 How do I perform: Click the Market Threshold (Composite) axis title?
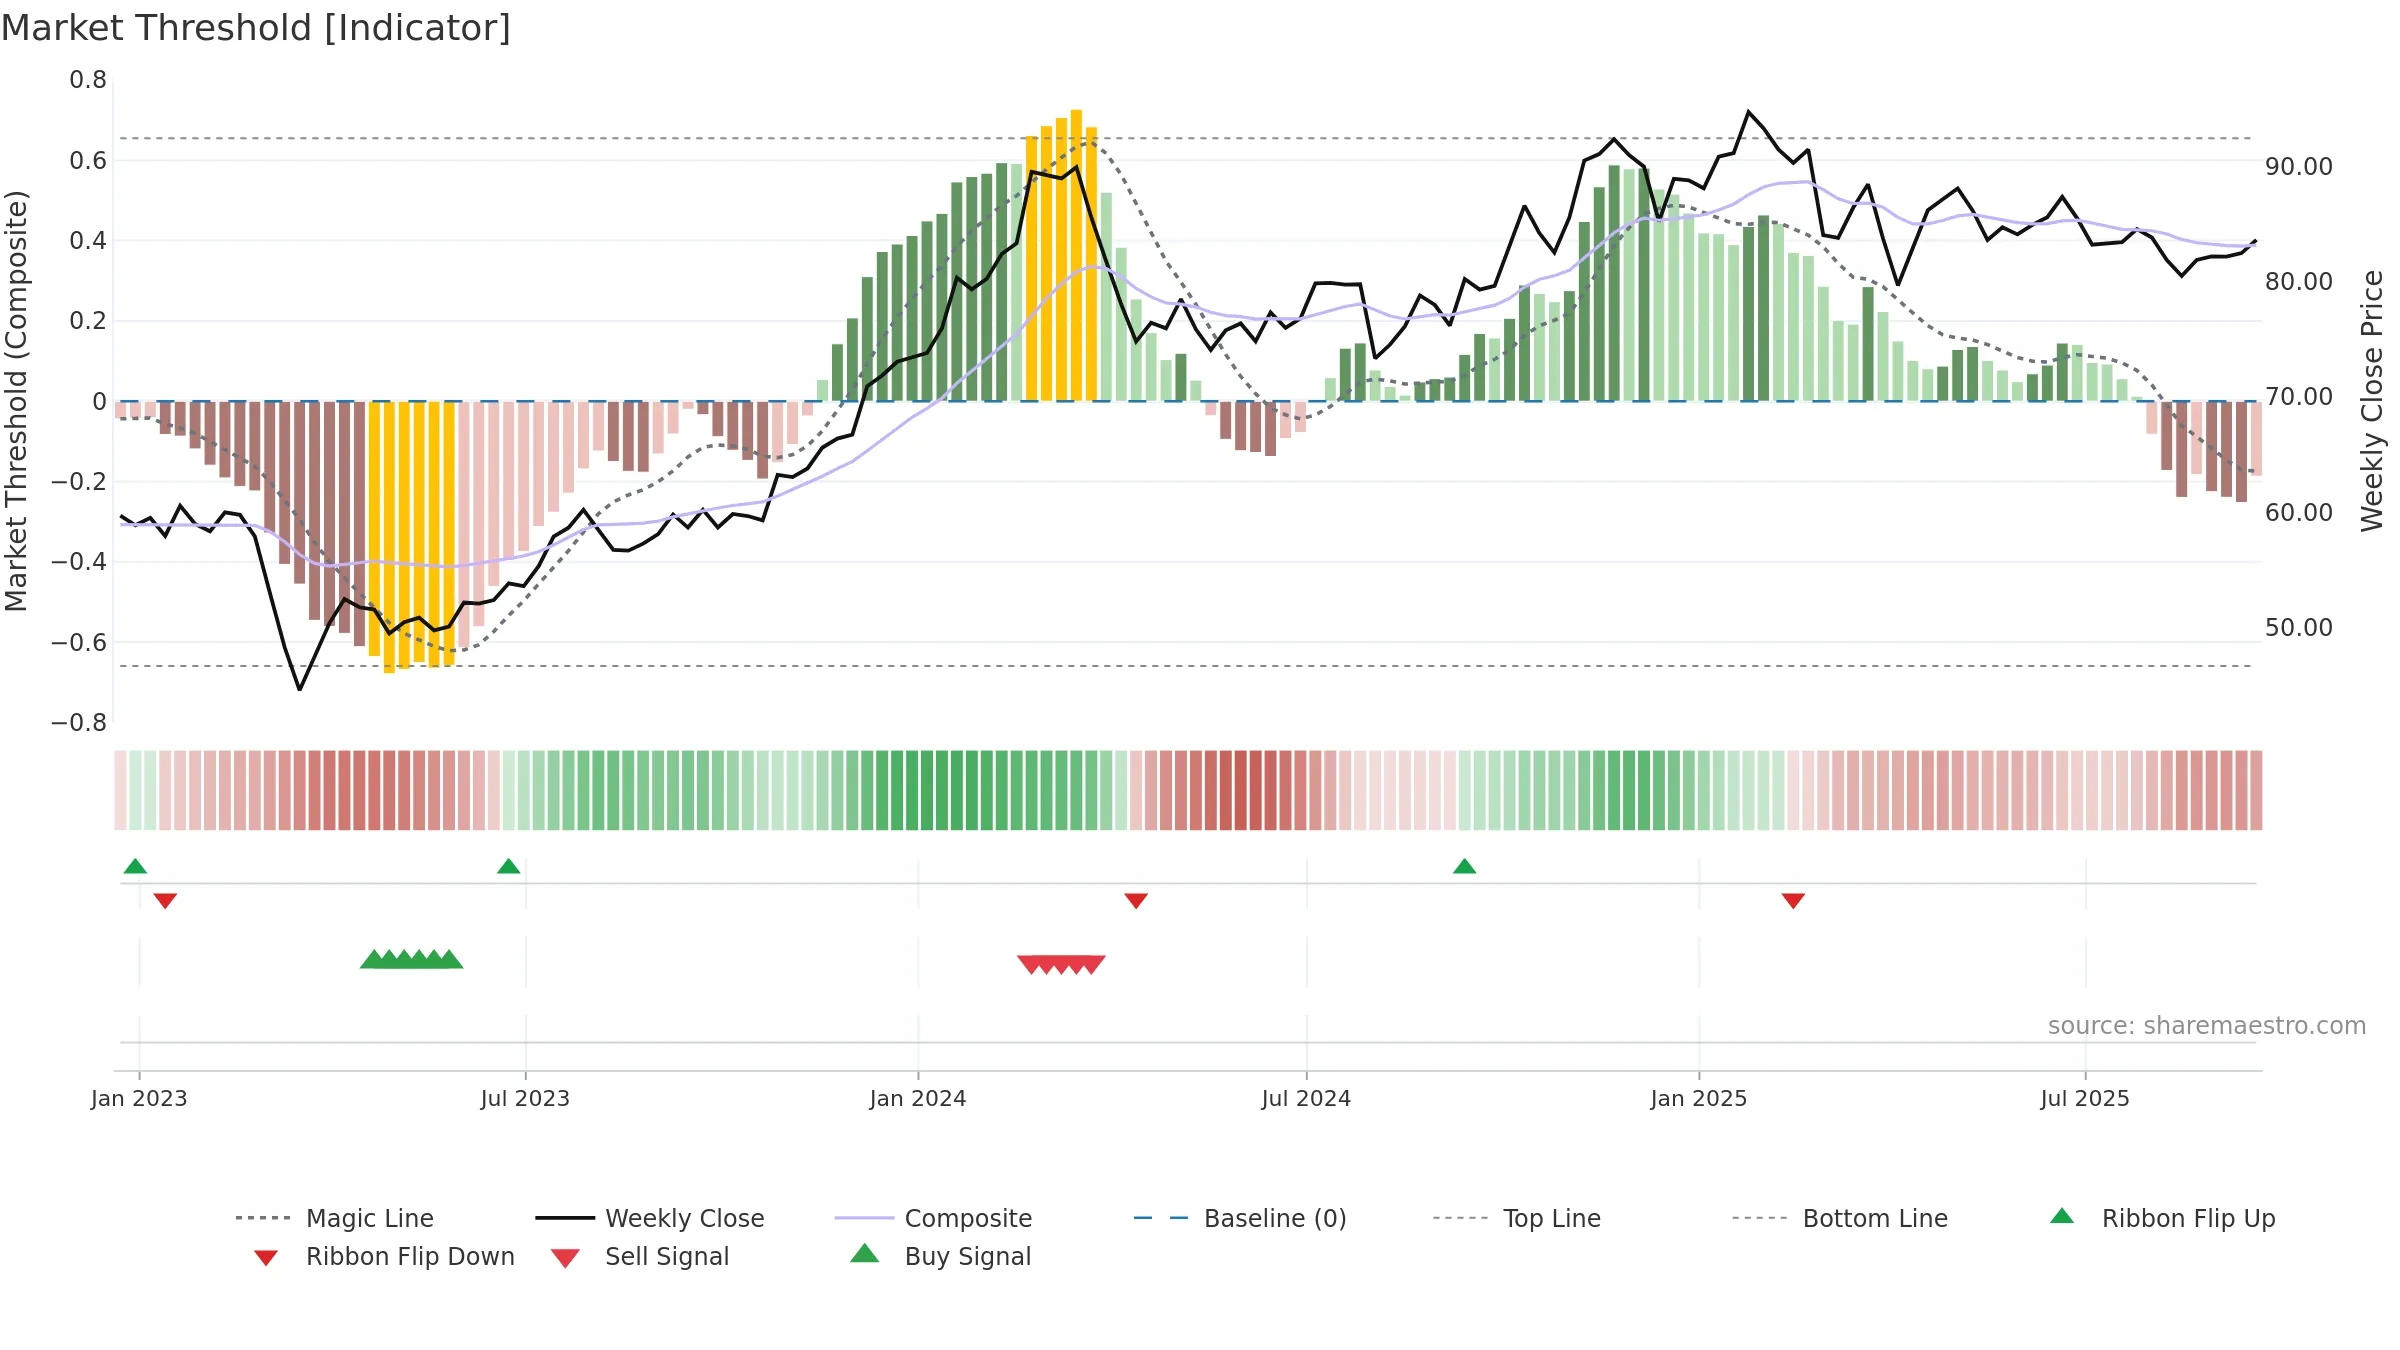click(16, 401)
